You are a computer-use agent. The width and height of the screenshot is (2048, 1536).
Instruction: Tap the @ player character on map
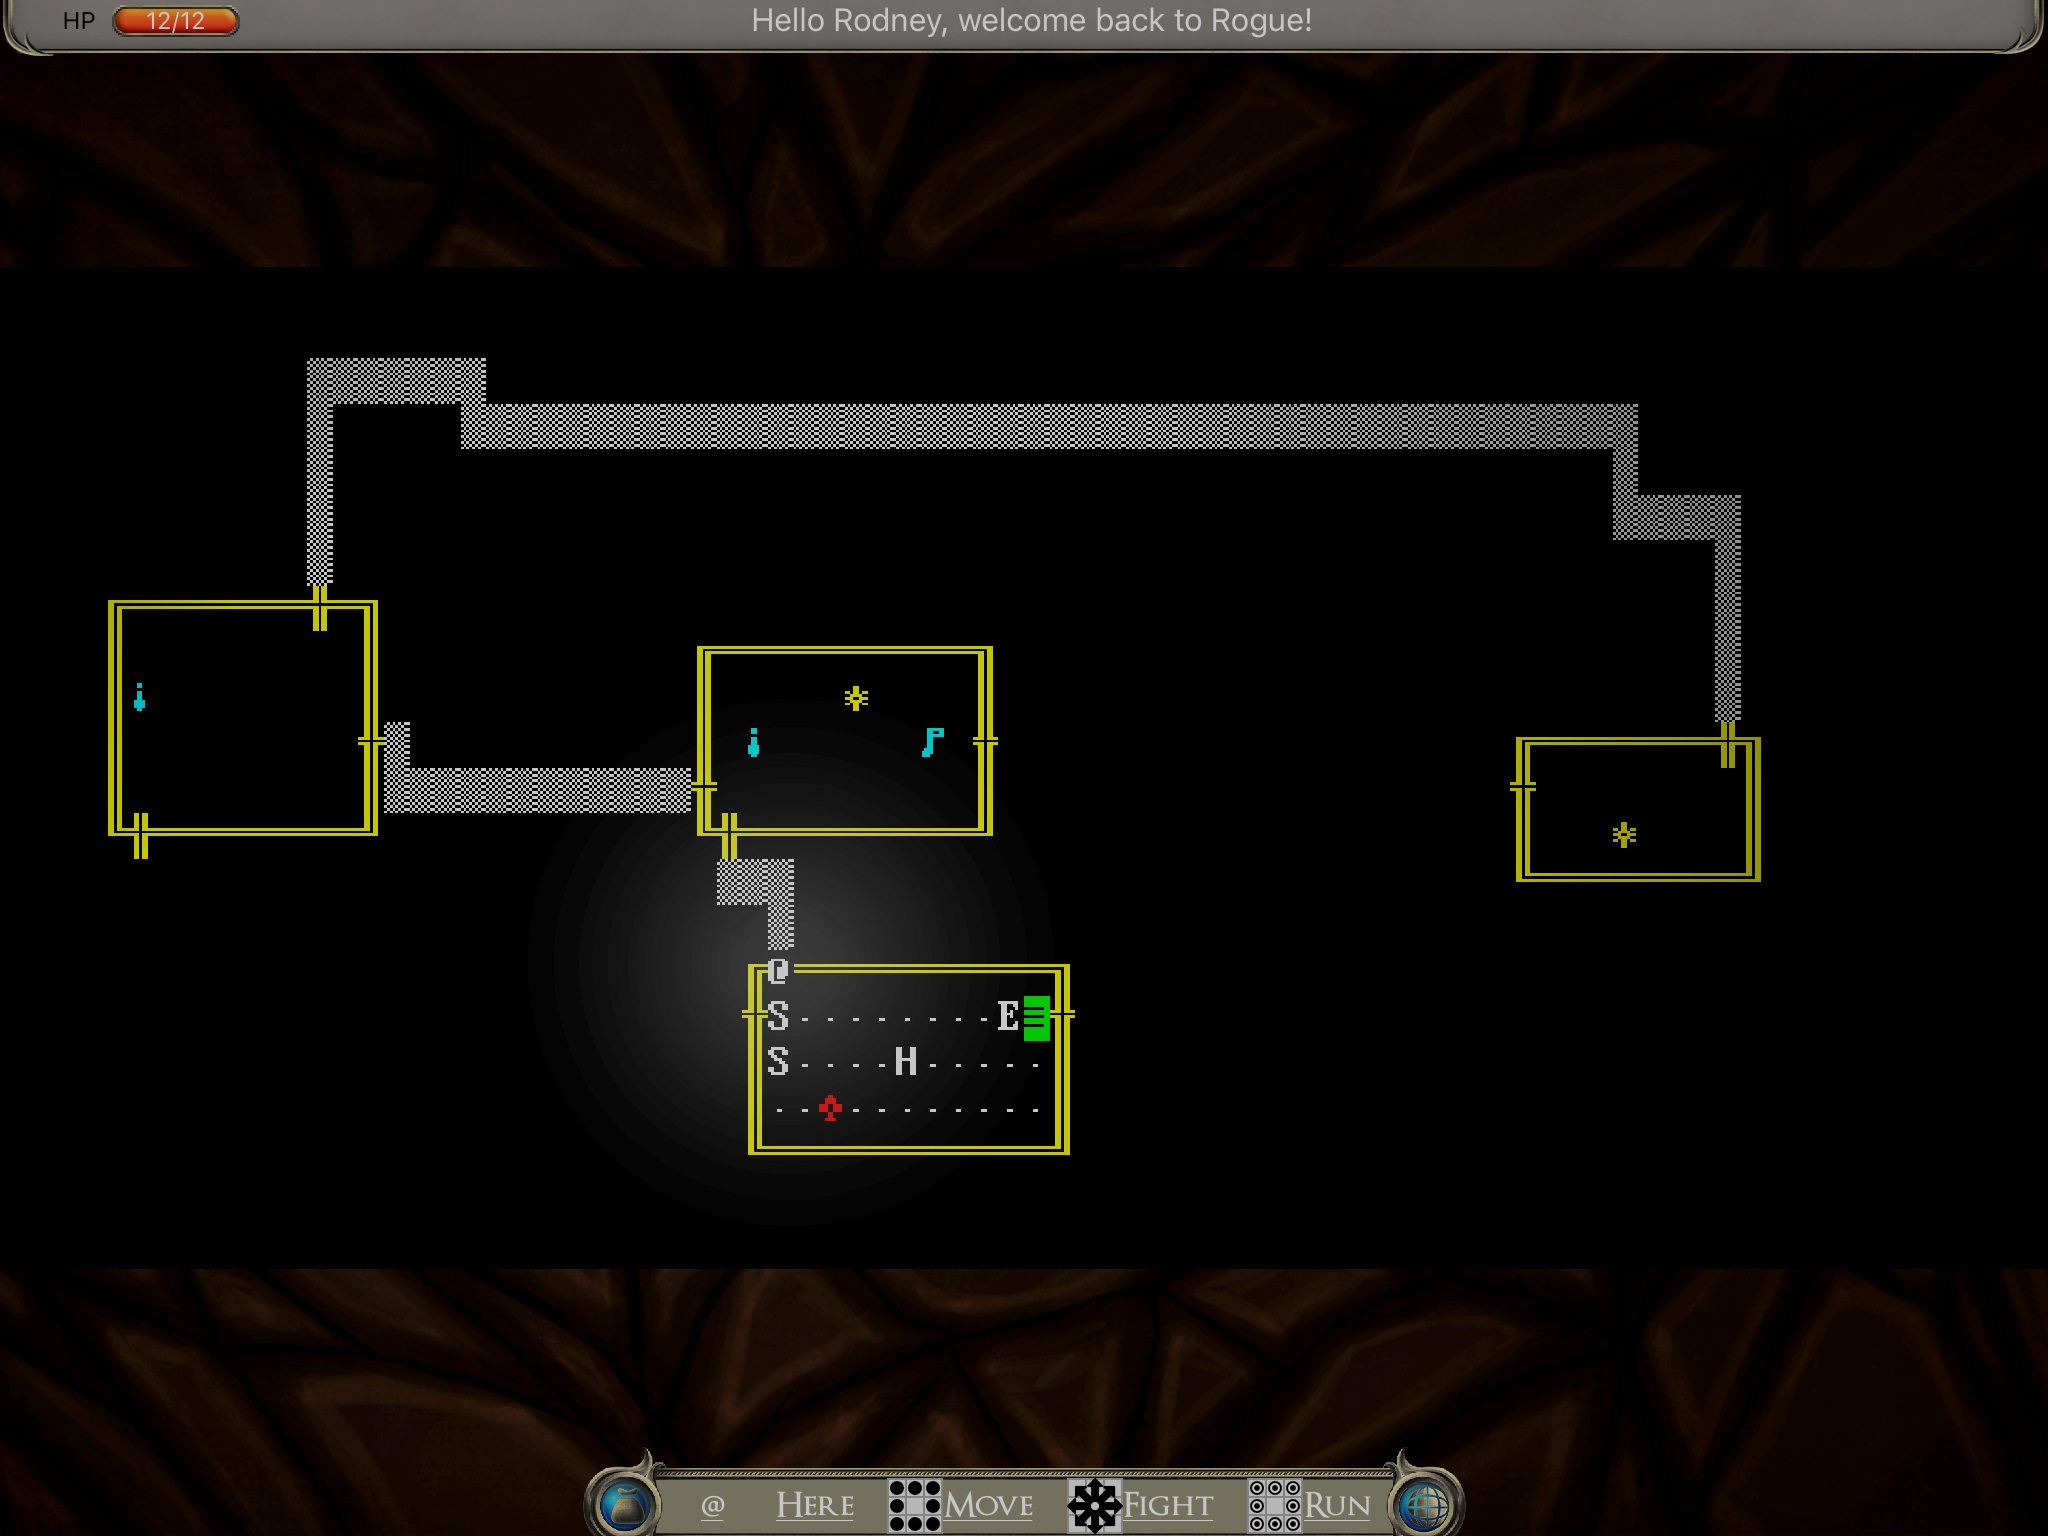point(779,970)
